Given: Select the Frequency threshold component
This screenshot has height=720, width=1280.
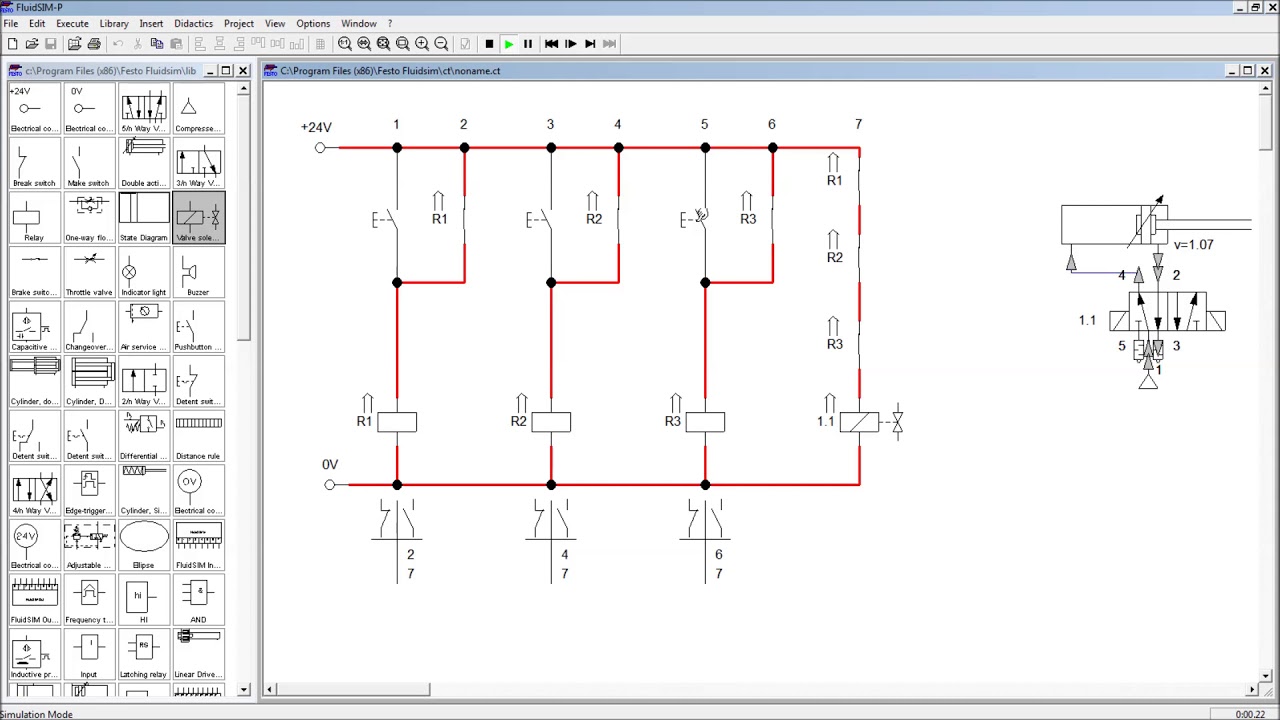Looking at the screenshot, I should coord(89,600).
